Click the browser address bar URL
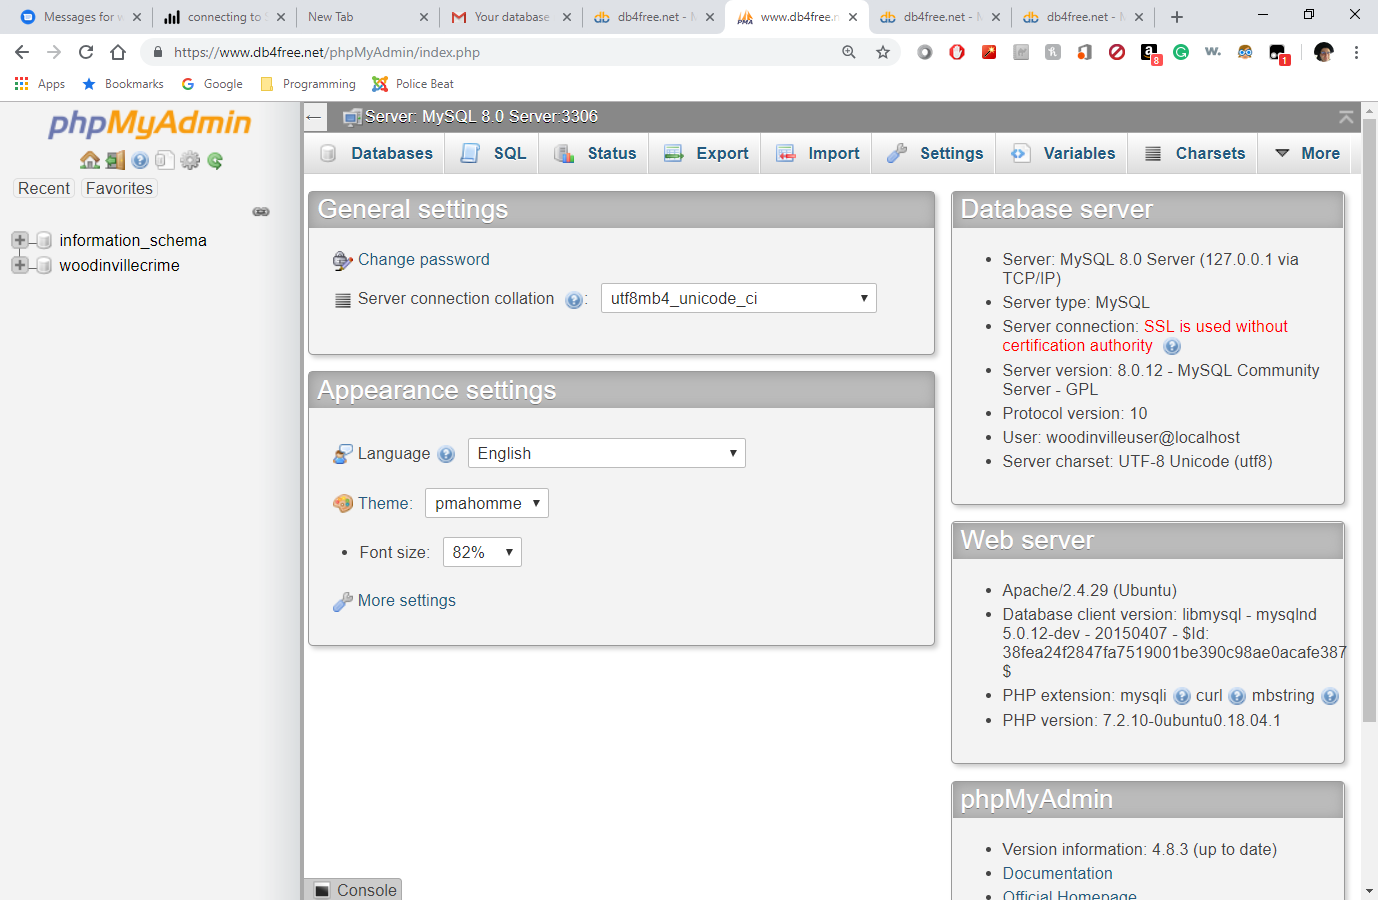This screenshot has height=900, width=1378. point(327,52)
